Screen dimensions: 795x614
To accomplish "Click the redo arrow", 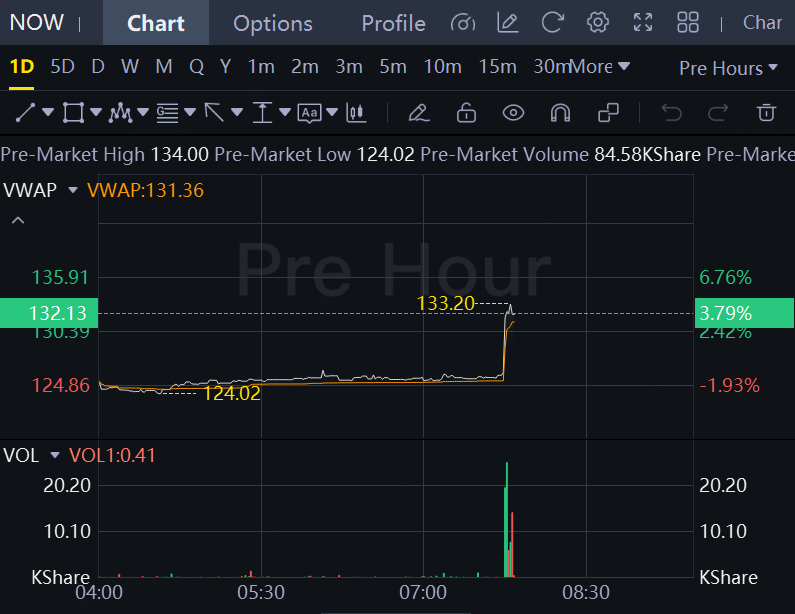I will [718, 113].
